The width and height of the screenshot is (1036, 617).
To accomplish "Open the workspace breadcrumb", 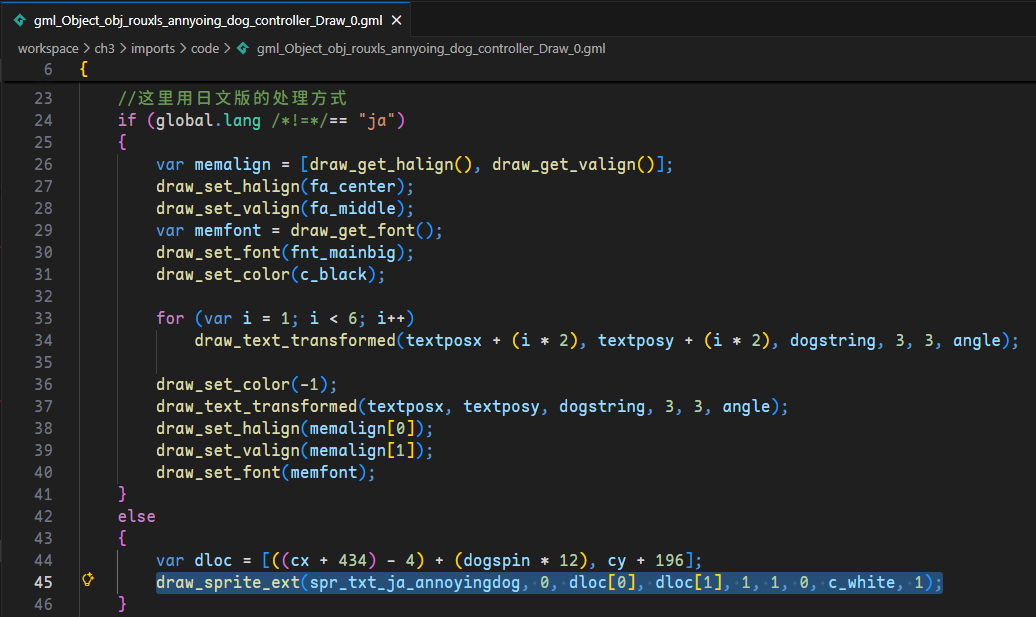I will (x=48, y=49).
